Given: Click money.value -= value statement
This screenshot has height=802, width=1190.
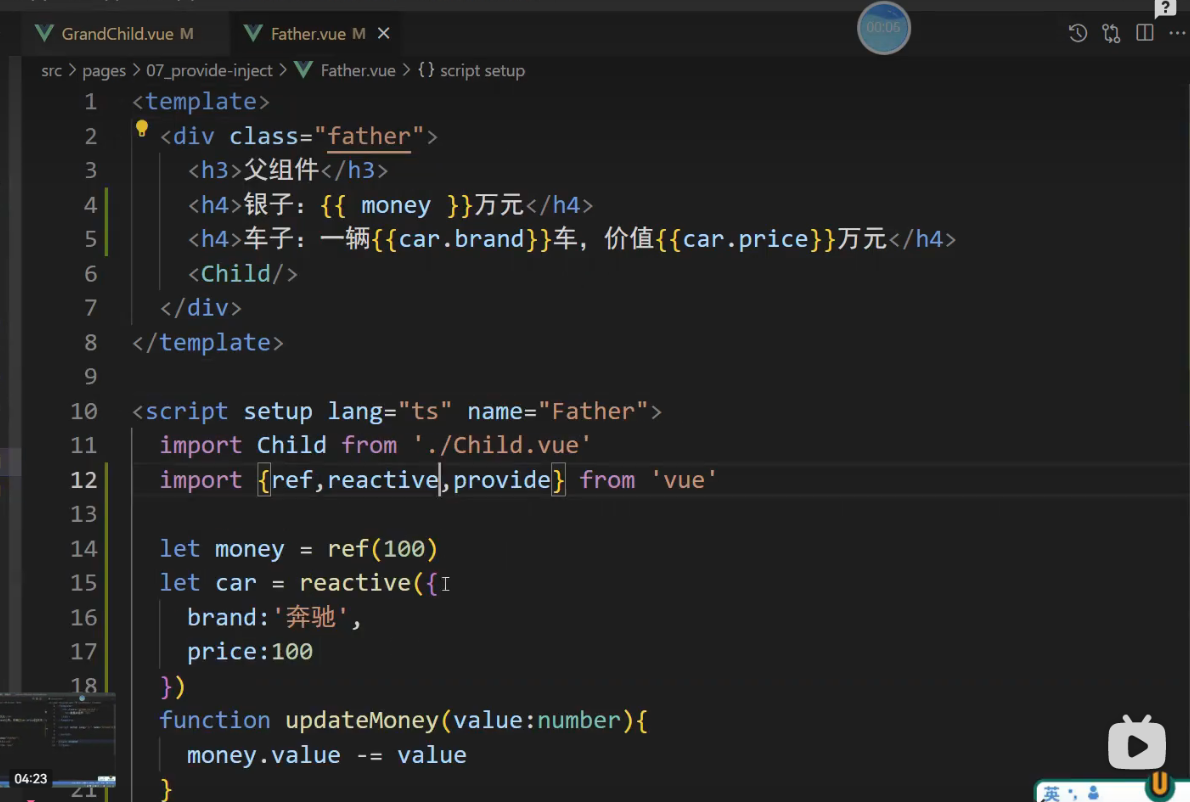Looking at the screenshot, I should point(326,756).
